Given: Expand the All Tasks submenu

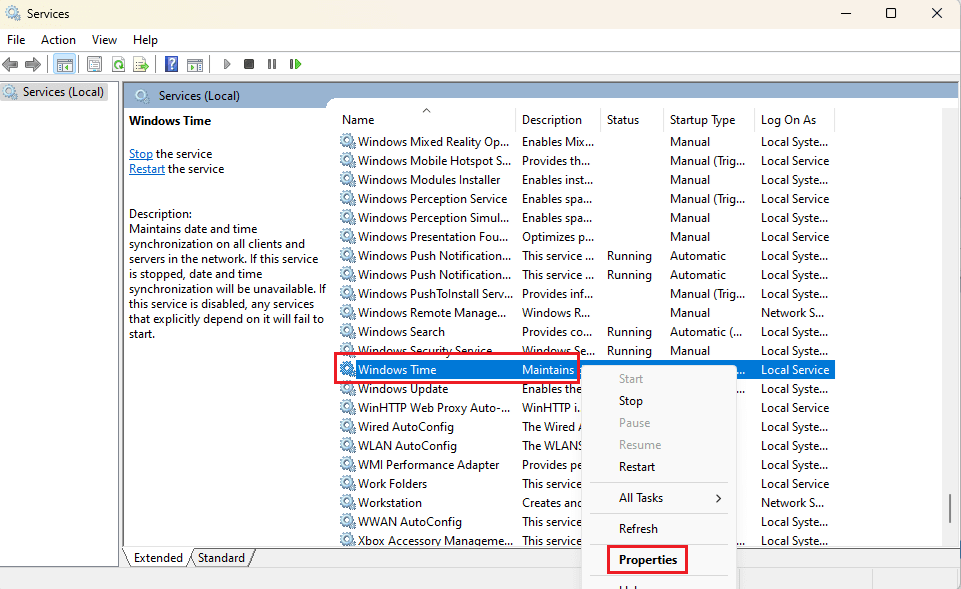Looking at the screenshot, I should coord(659,498).
